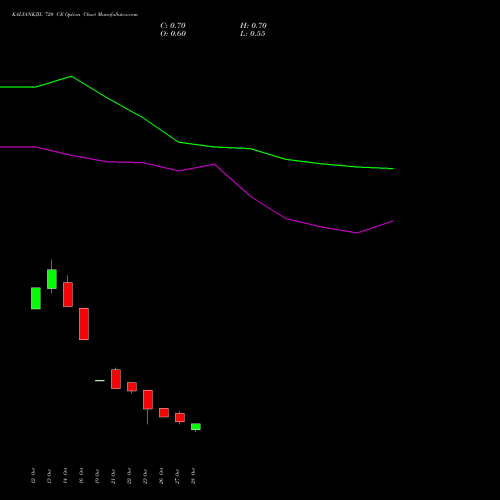Select the tall red candle for 16 Oct
The width and height of the screenshot is (500, 500).
84,324
